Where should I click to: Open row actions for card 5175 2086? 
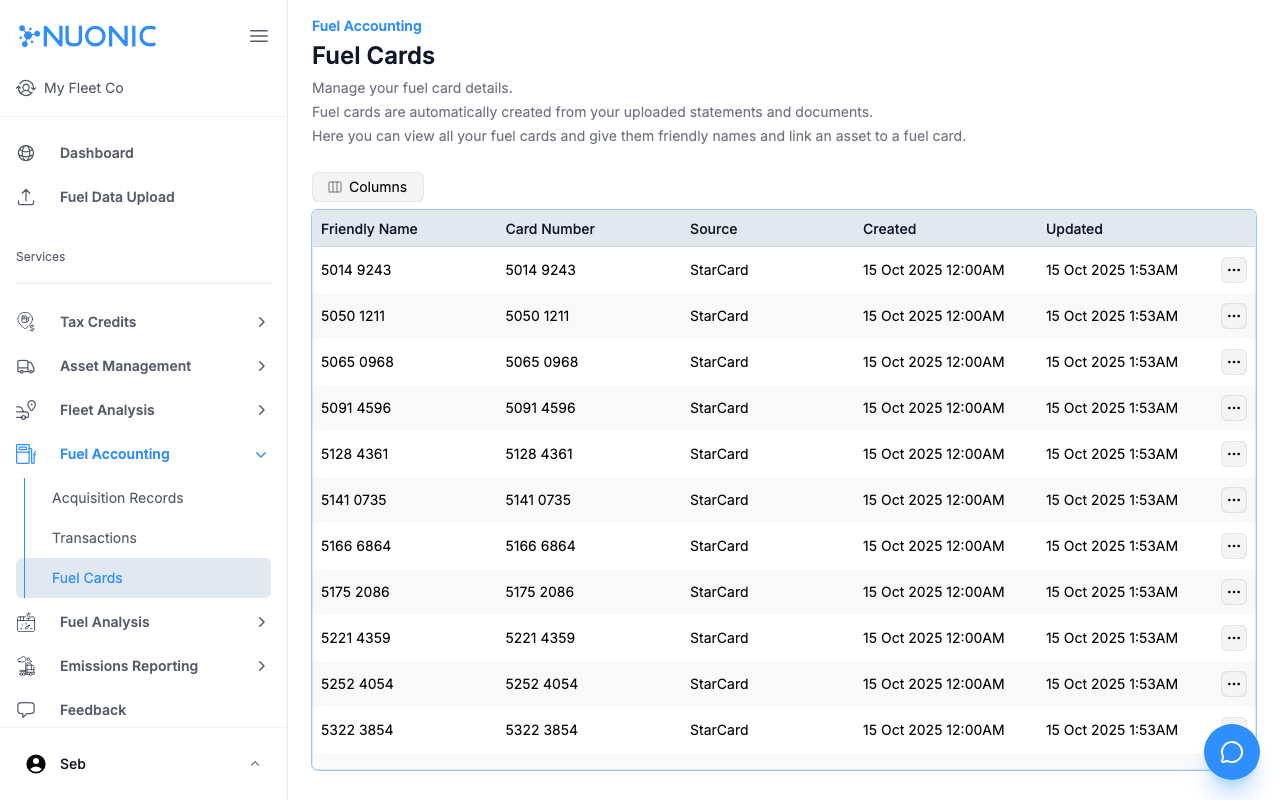1234,592
